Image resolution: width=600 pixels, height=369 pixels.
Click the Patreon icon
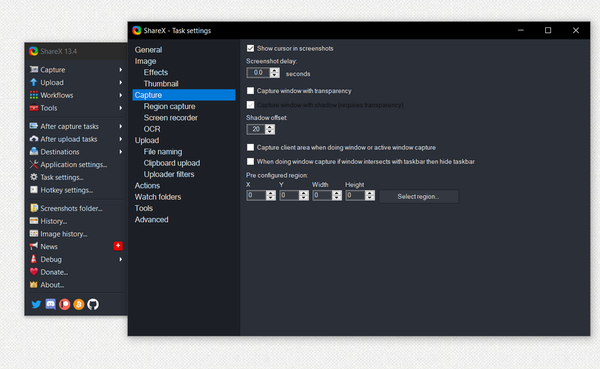[65, 304]
